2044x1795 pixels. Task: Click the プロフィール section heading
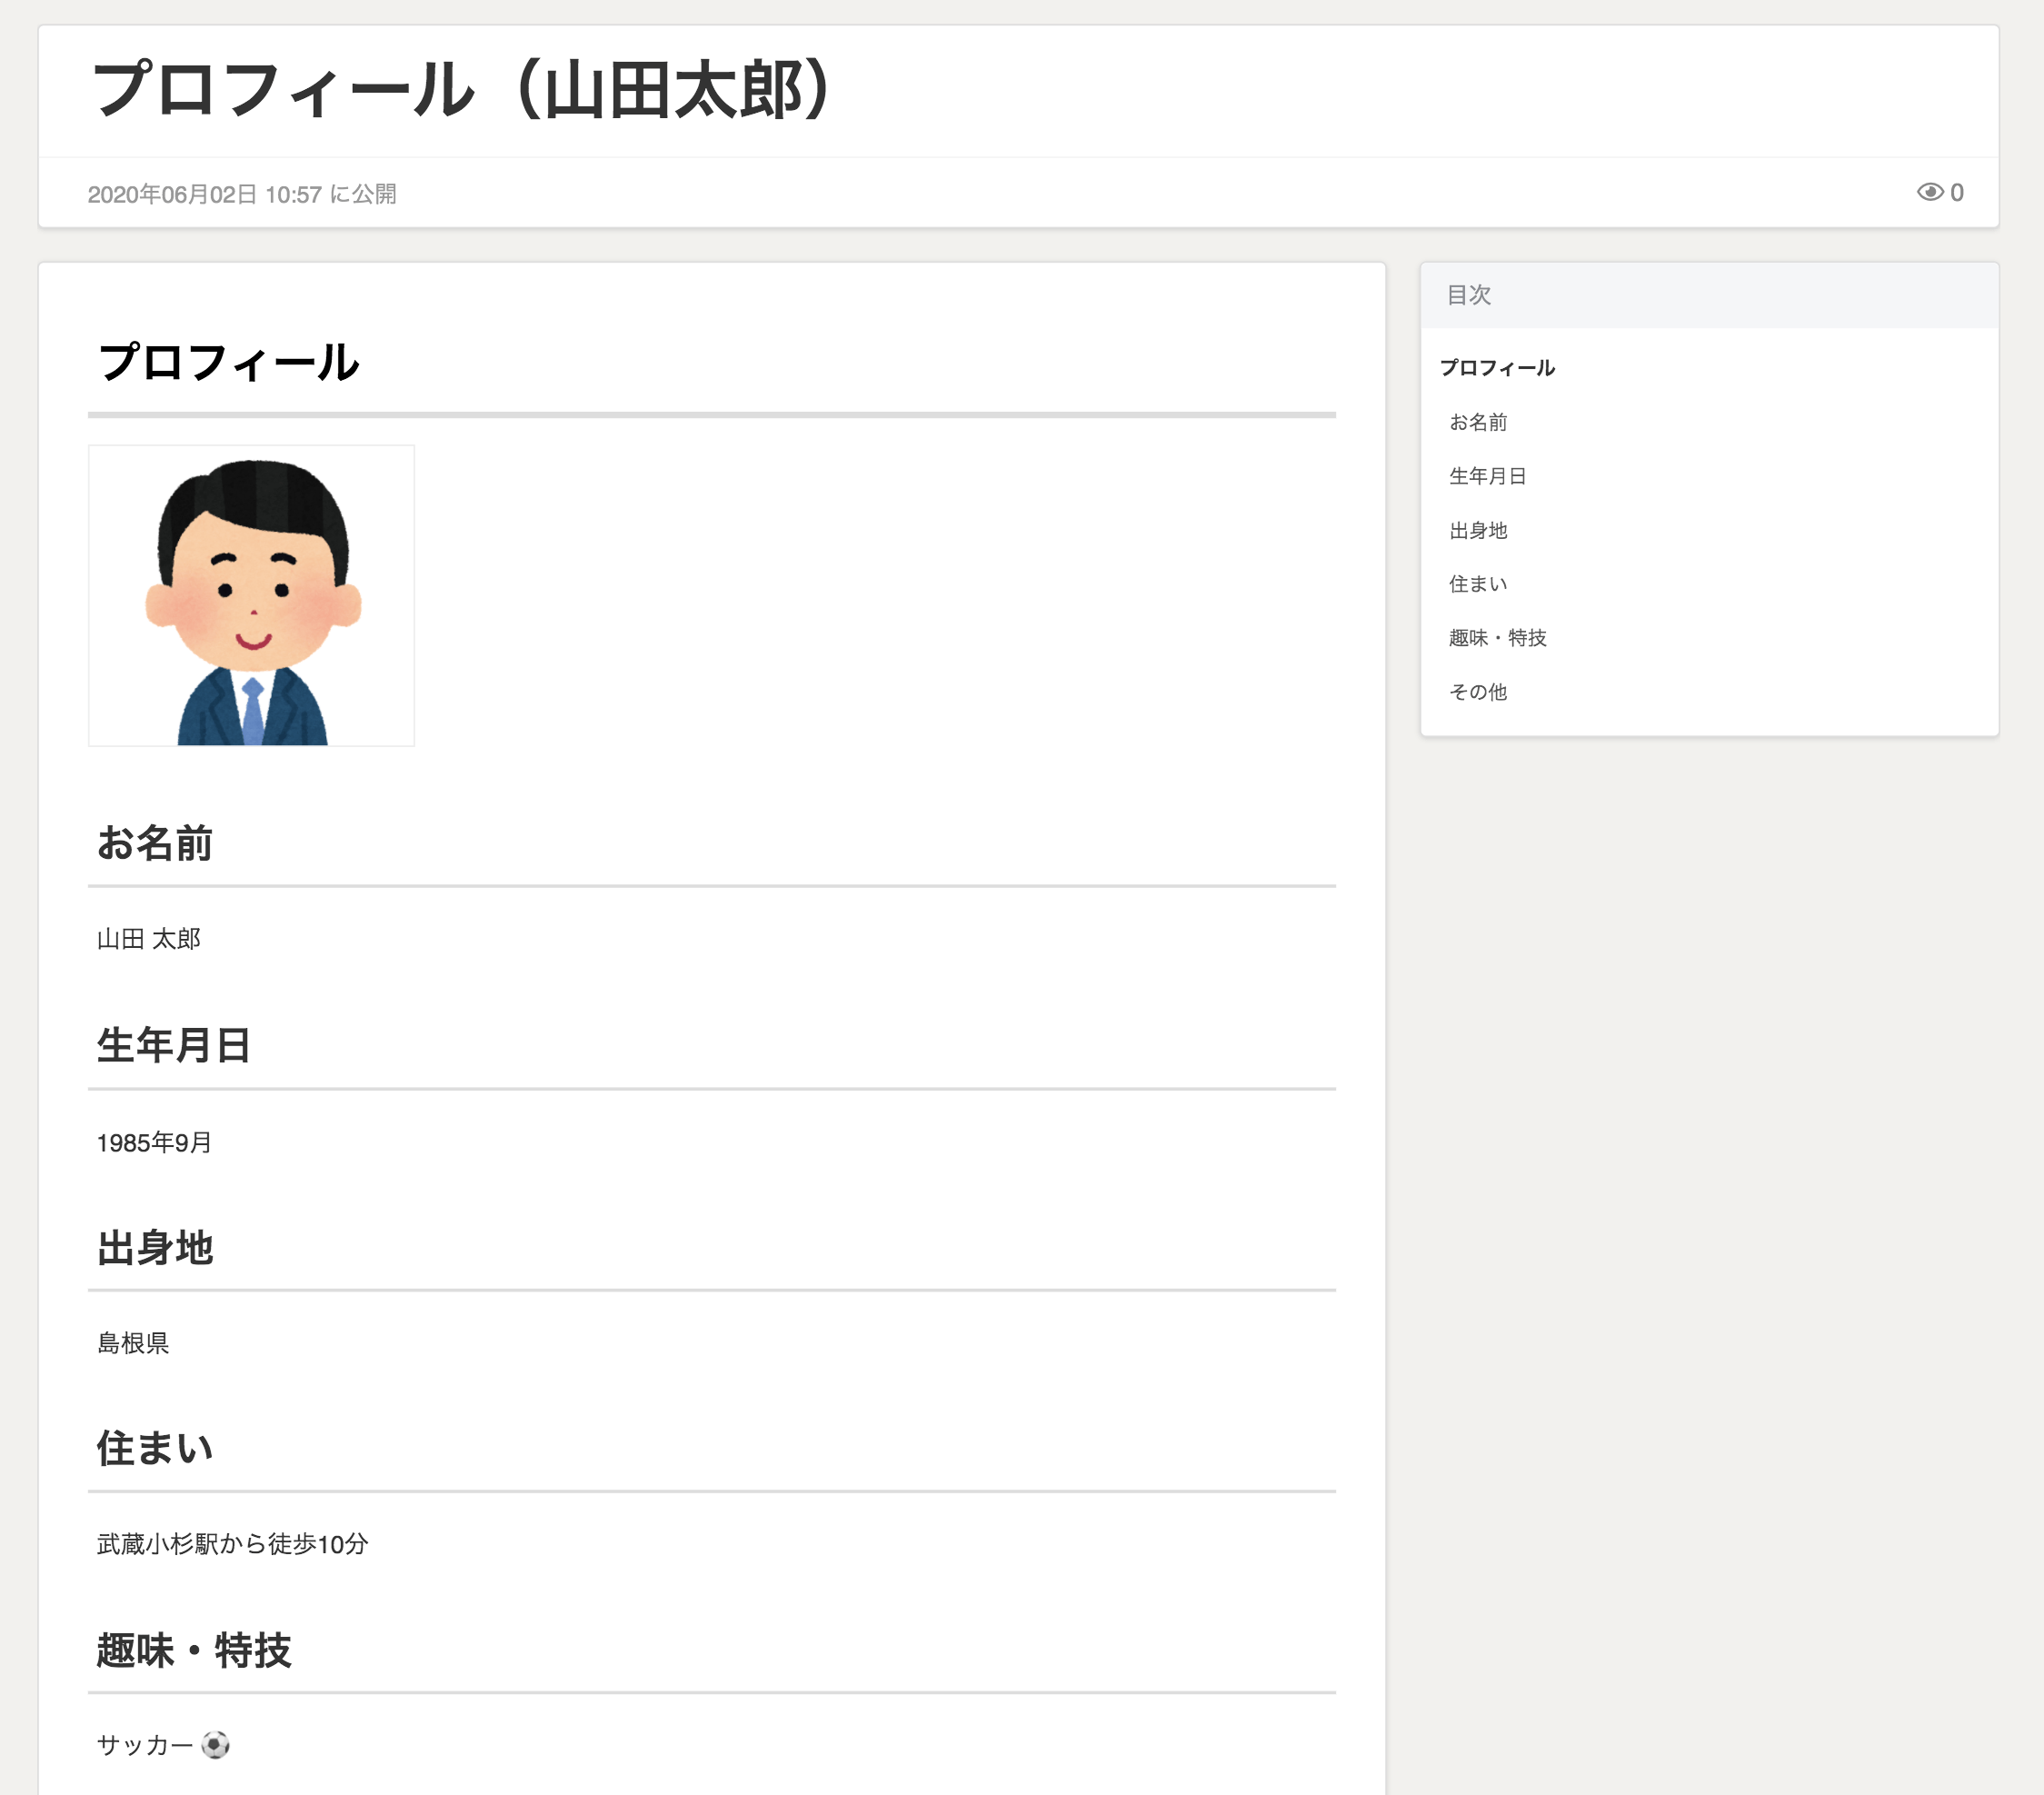[231, 363]
